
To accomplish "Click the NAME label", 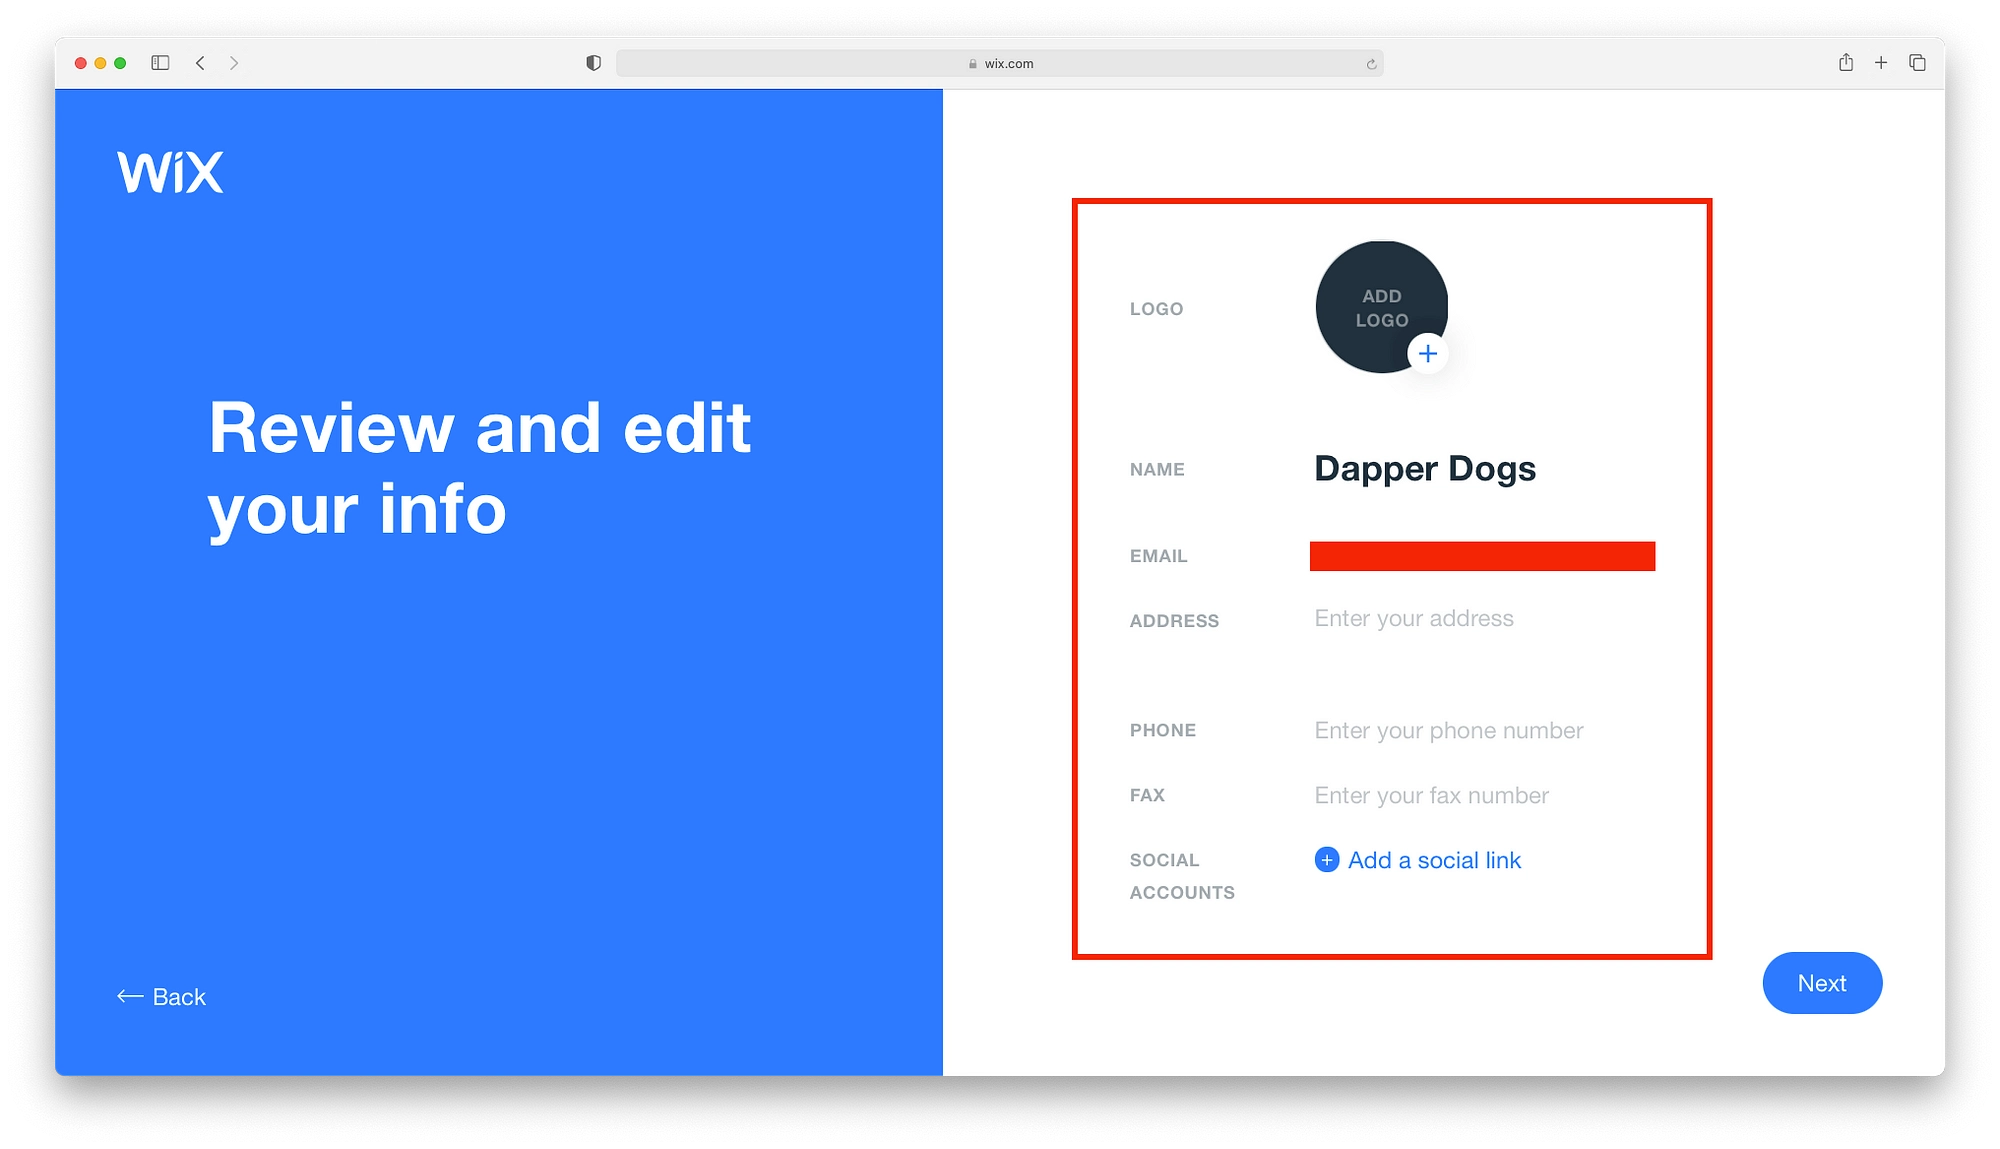I will click(1157, 469).
